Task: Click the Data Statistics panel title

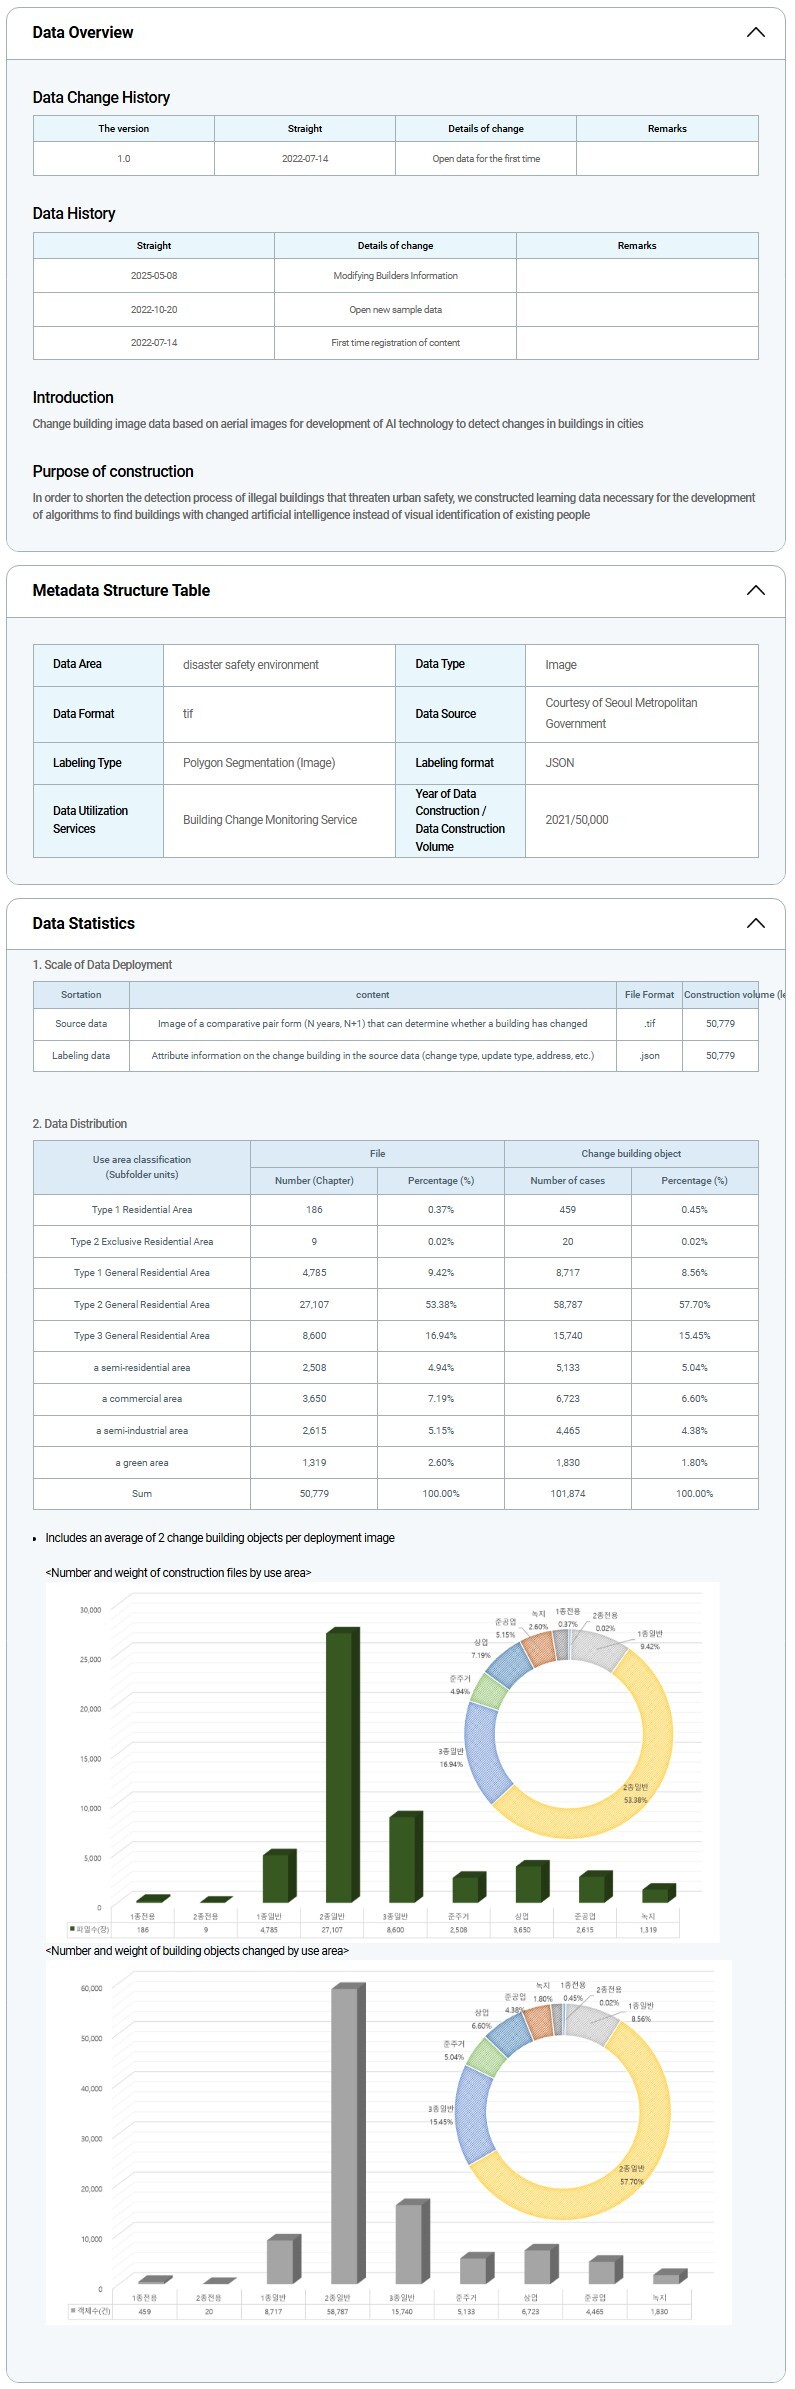Action: tap(84, 923)
